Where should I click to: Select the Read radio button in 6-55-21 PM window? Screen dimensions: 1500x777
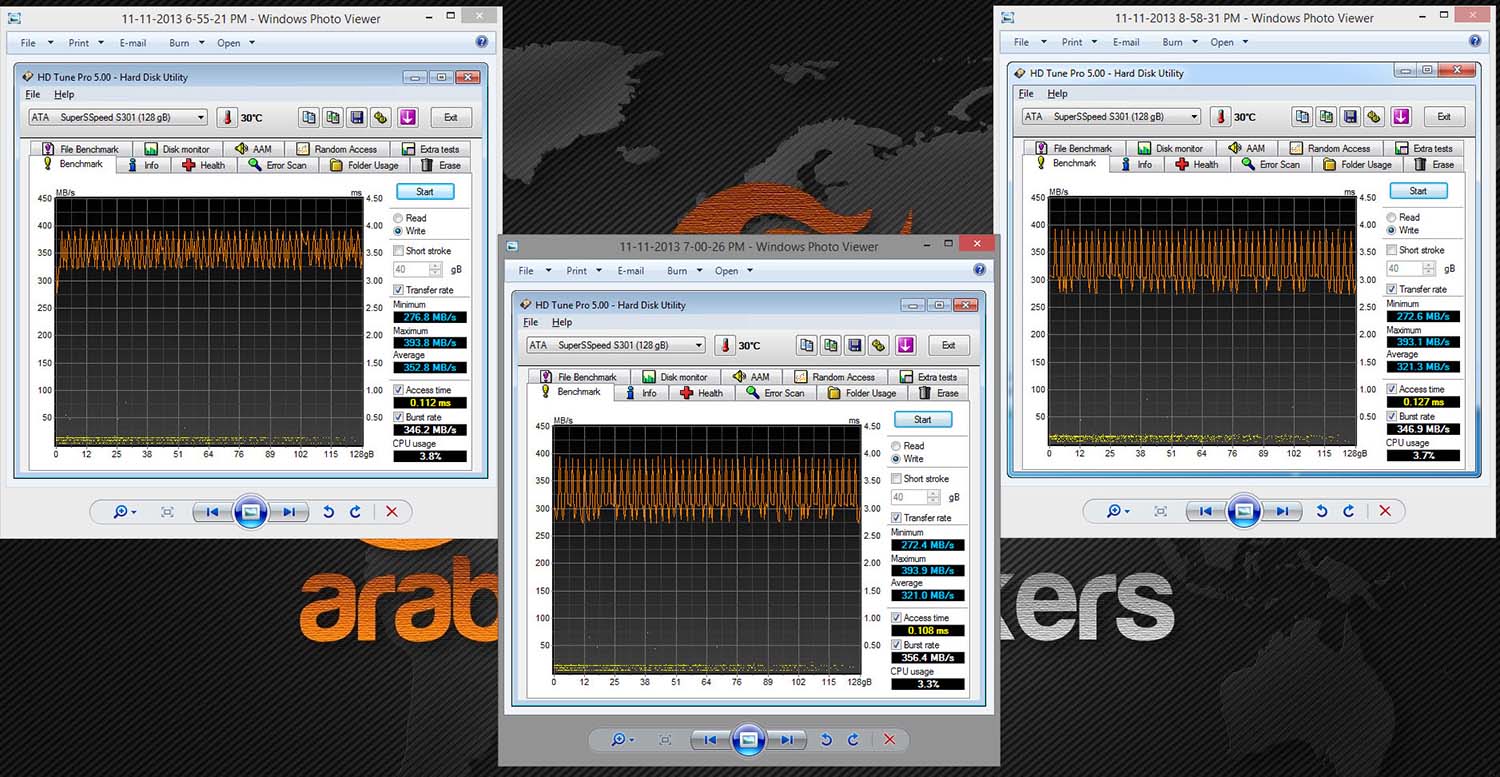tap(399, 218)
